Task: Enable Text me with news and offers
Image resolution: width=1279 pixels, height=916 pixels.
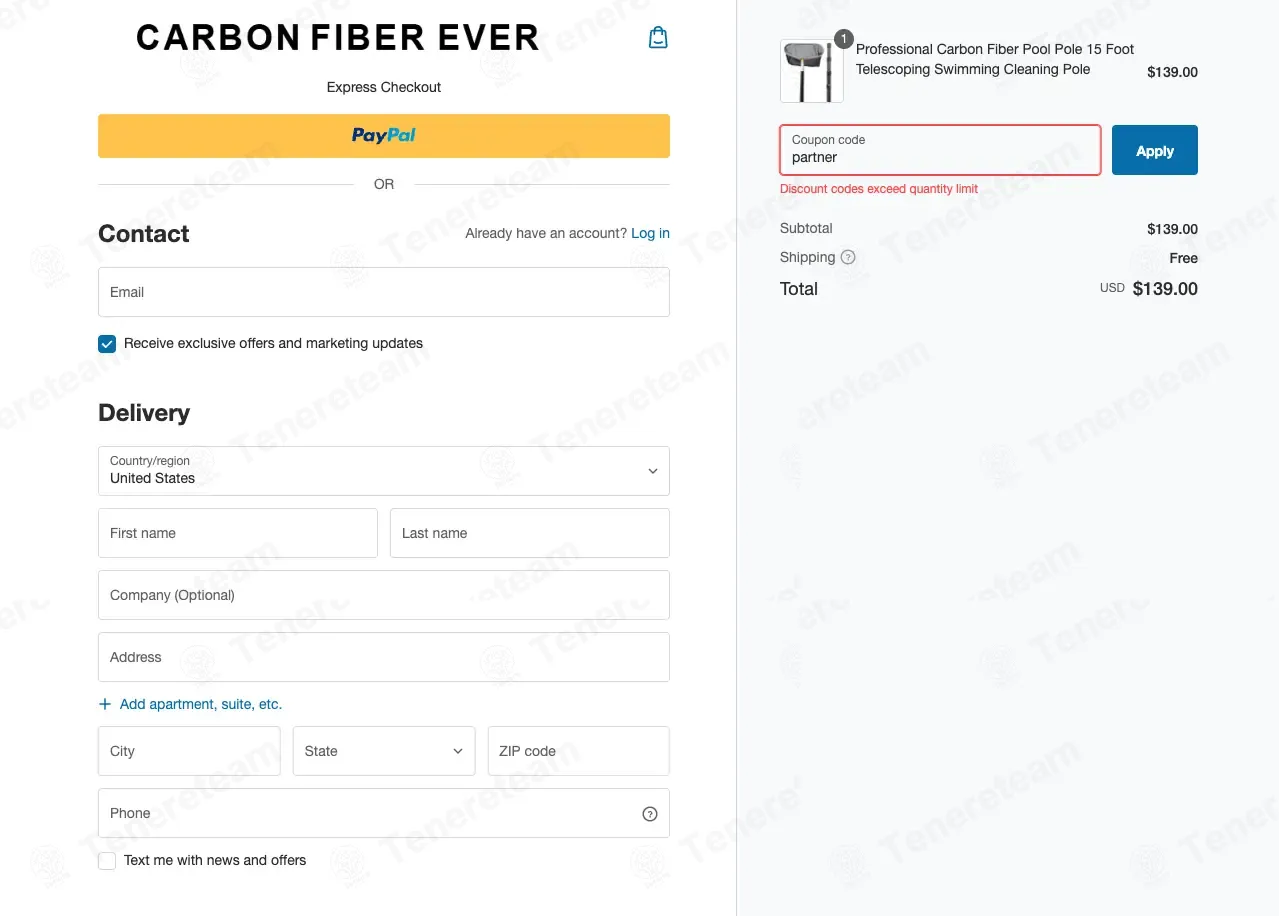Action: [x=107, y=860]
